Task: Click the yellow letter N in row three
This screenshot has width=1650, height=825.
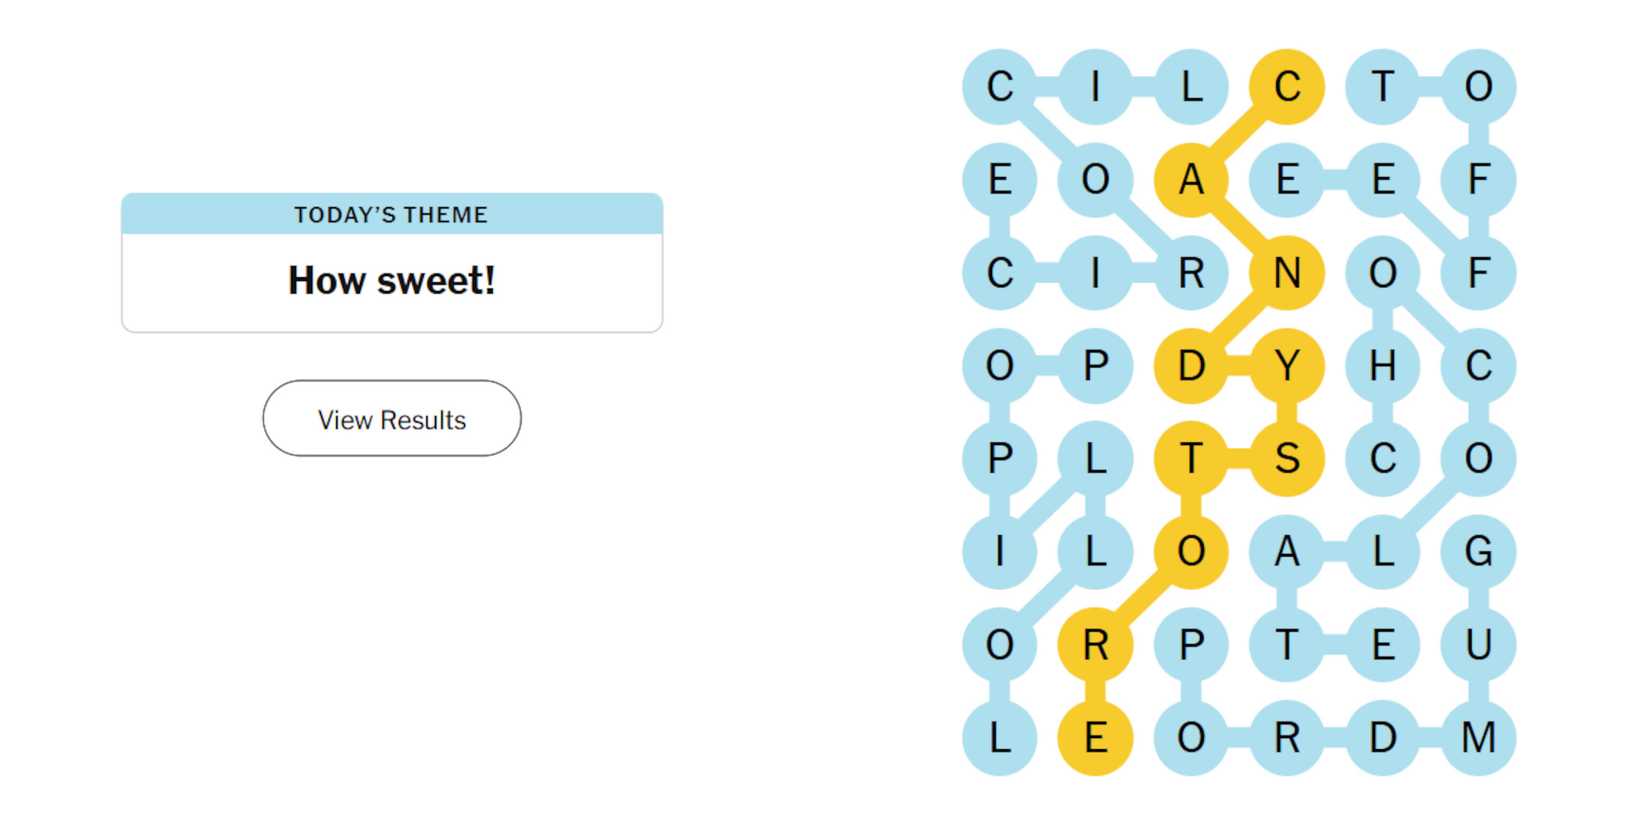Action: (x=1287, y=272)
